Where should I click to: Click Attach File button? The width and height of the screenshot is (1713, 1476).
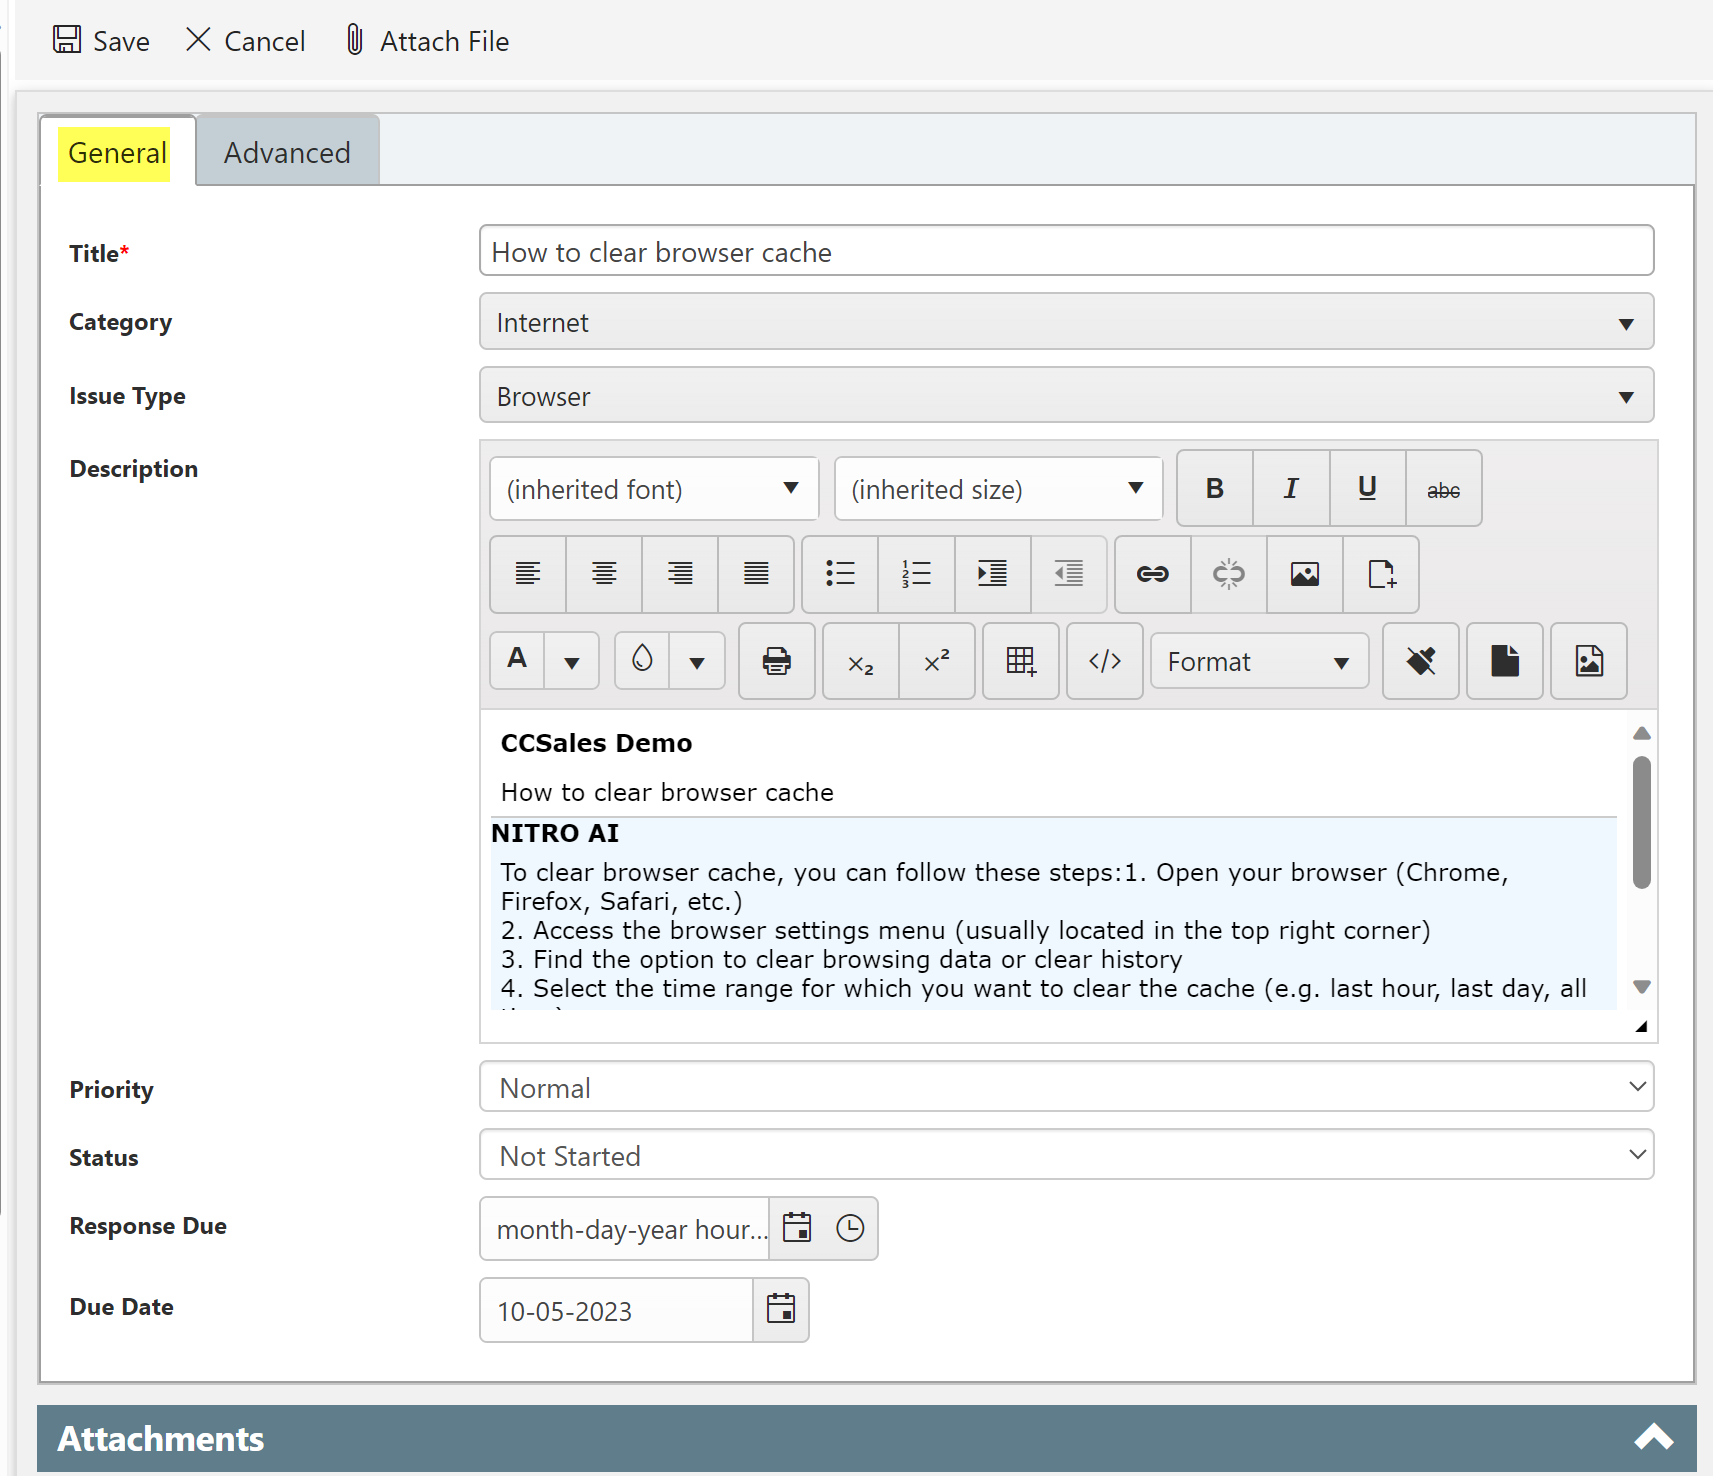pos(427,41)
